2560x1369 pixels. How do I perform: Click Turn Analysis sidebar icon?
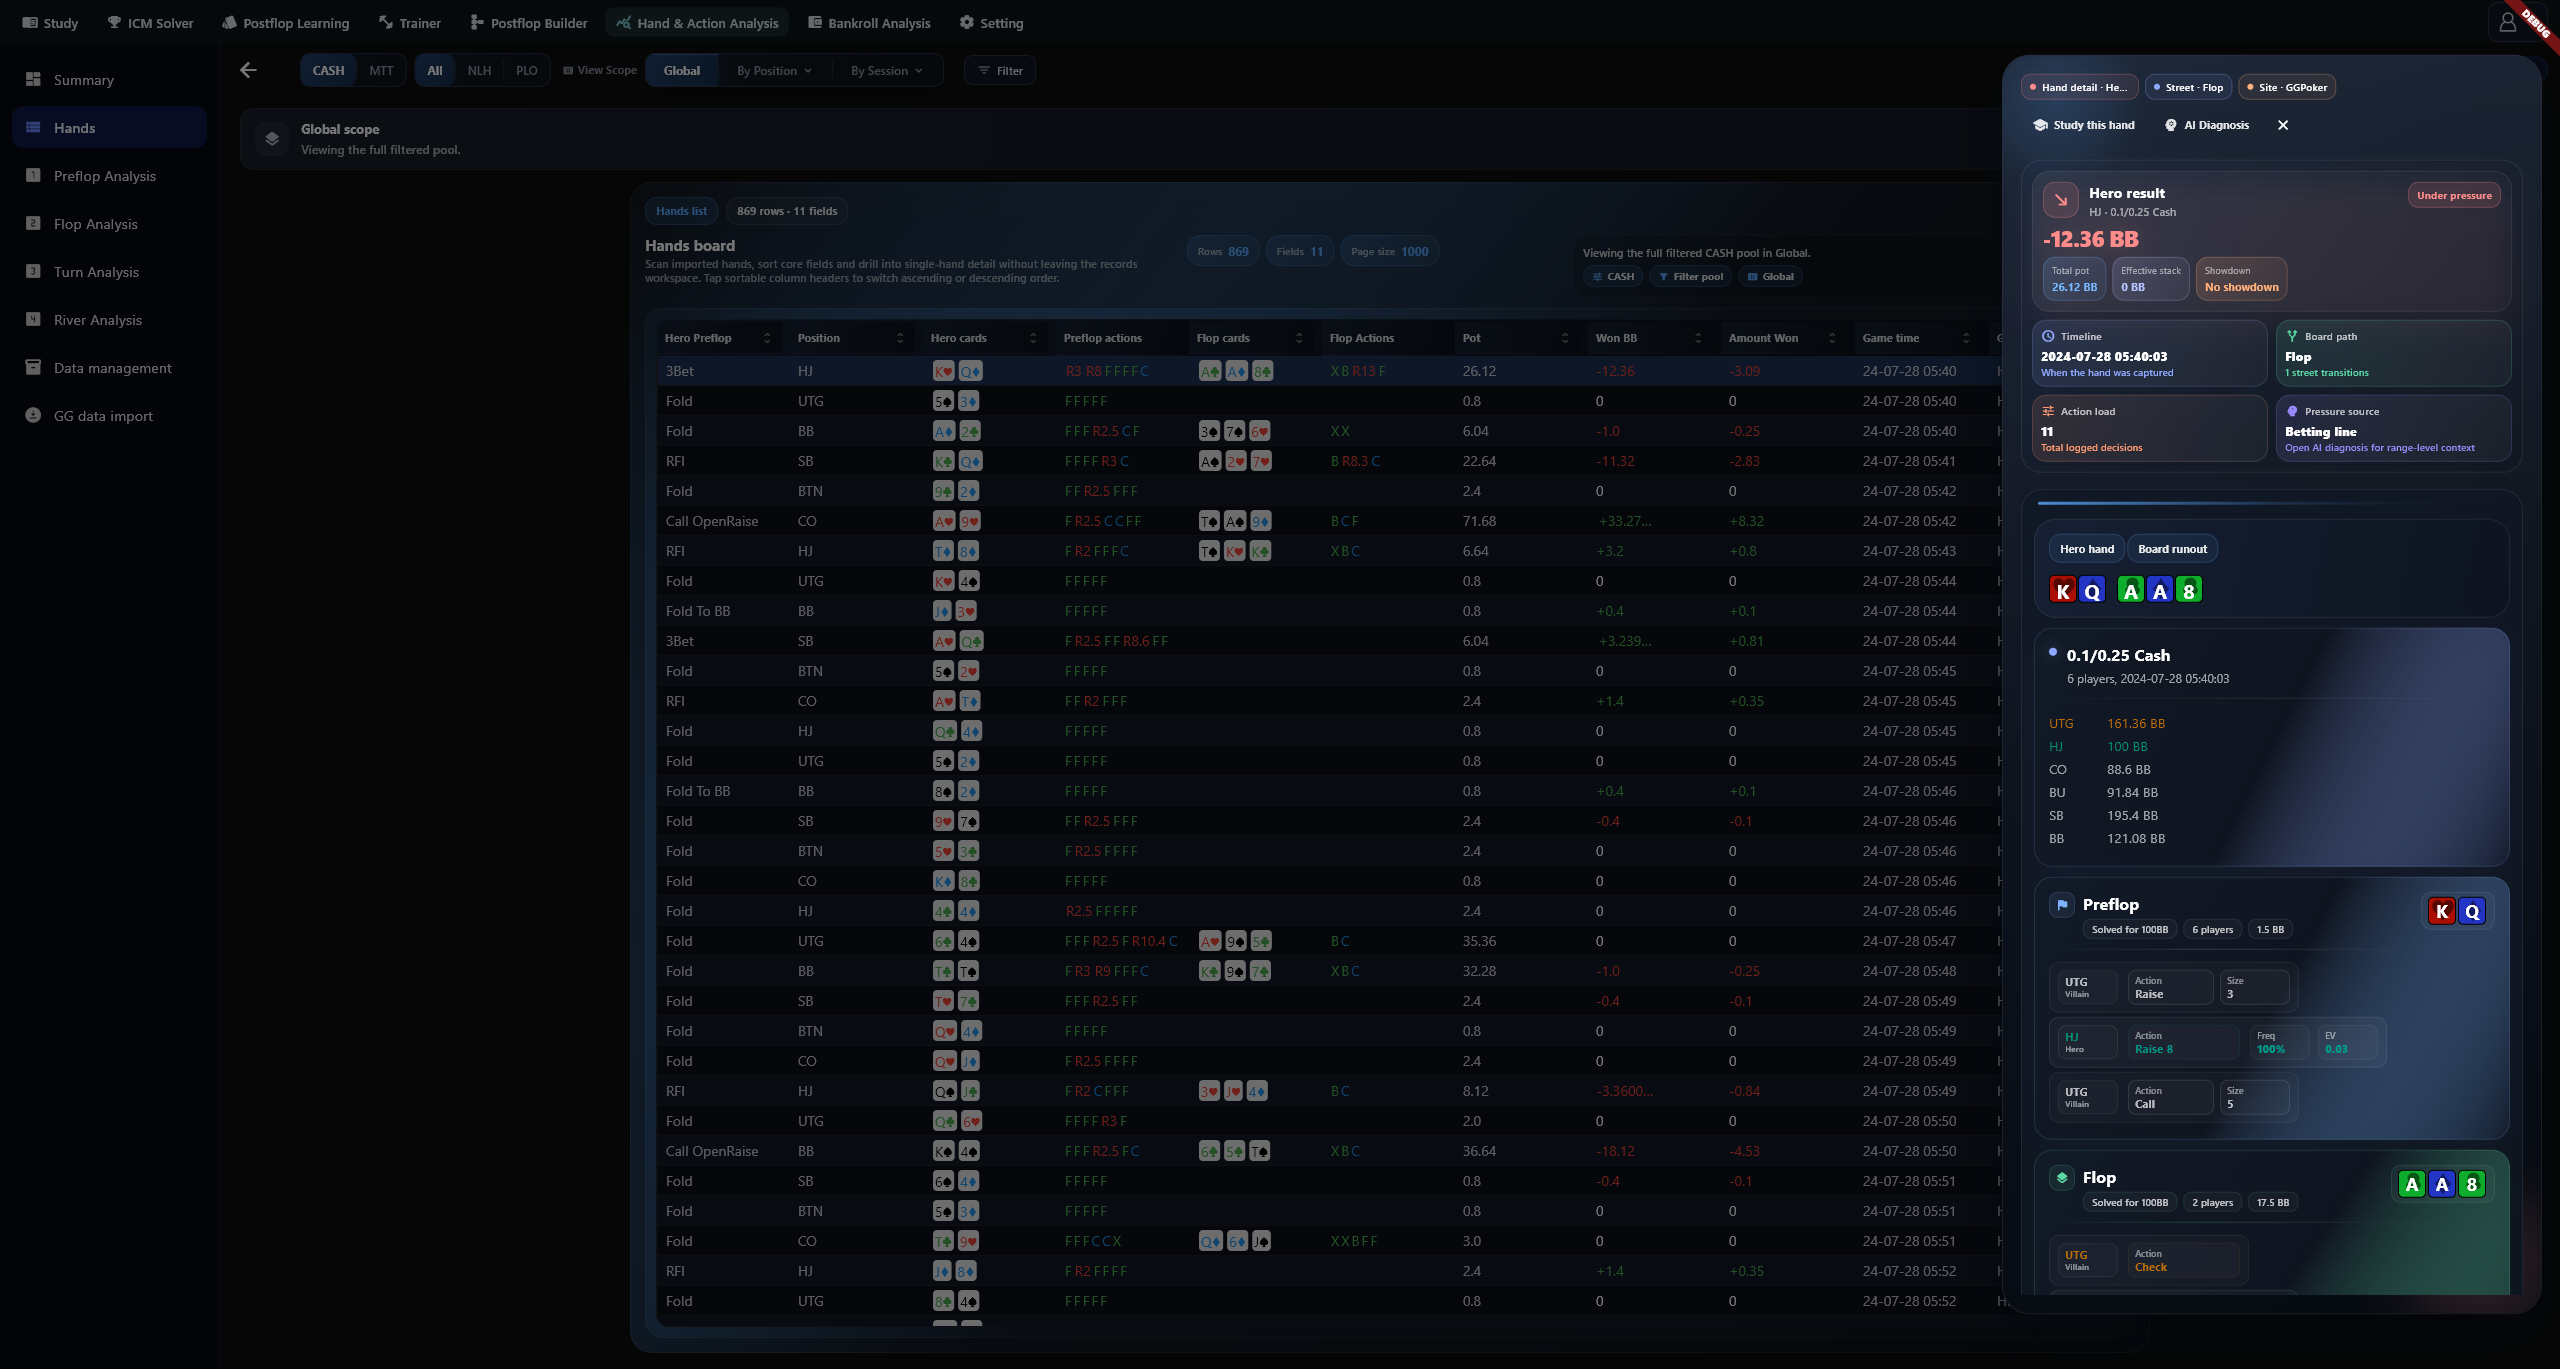(33, 271)
